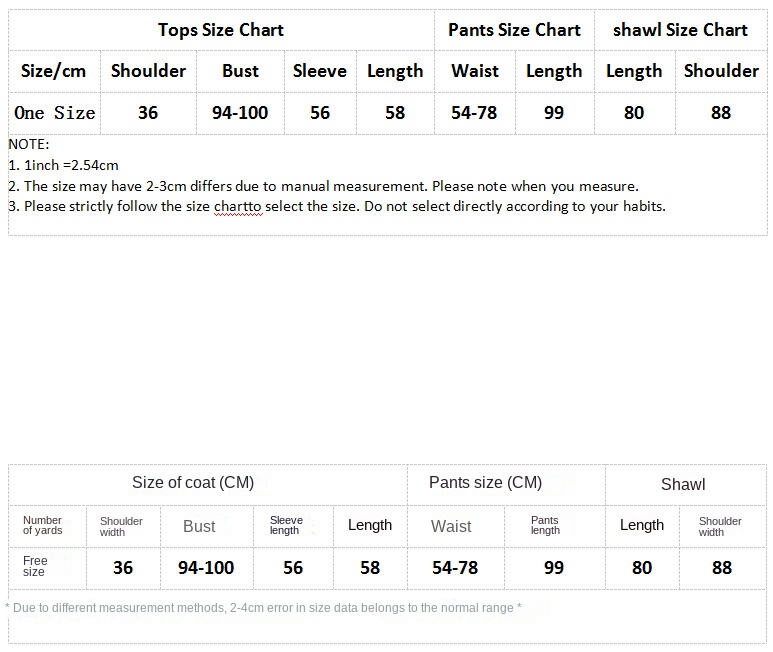Screen dimensions: 773x652
Task: Click the Size/cm column header
Action: (53, 71)
